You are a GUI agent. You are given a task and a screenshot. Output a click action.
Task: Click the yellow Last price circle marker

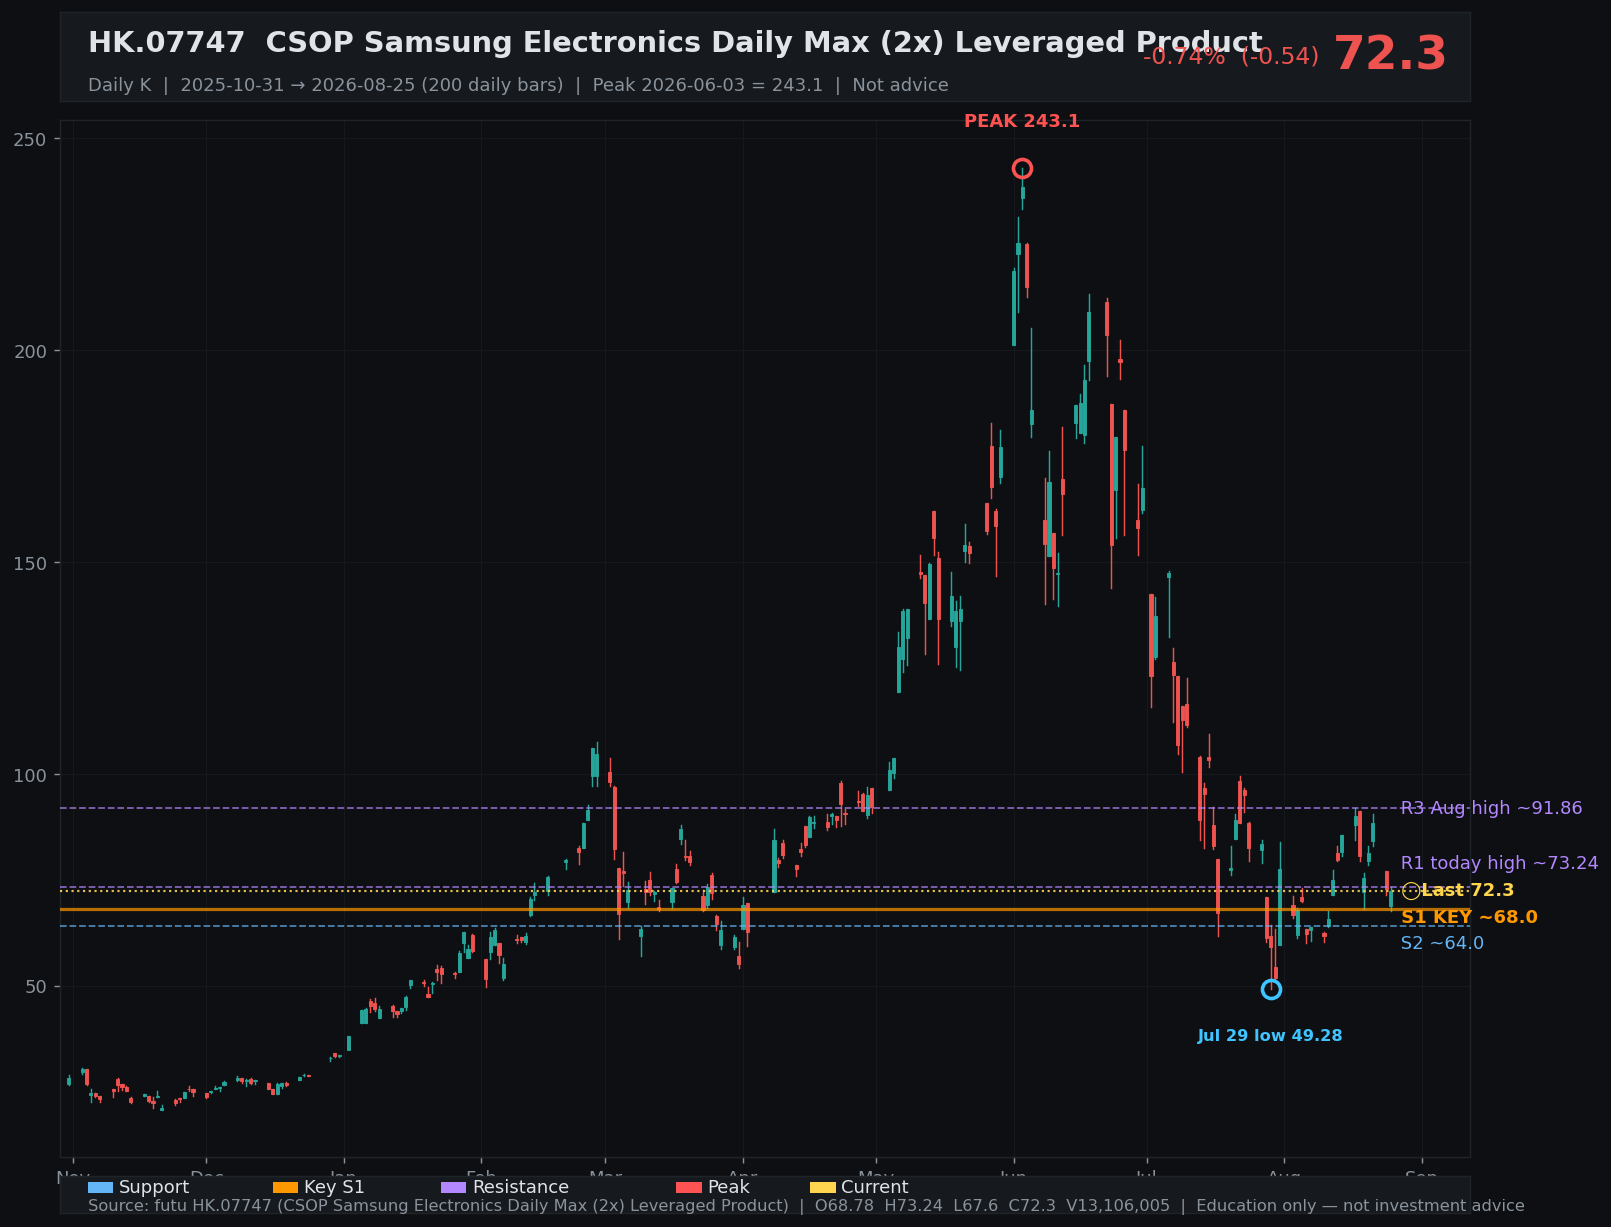[x=1410, y=891]
